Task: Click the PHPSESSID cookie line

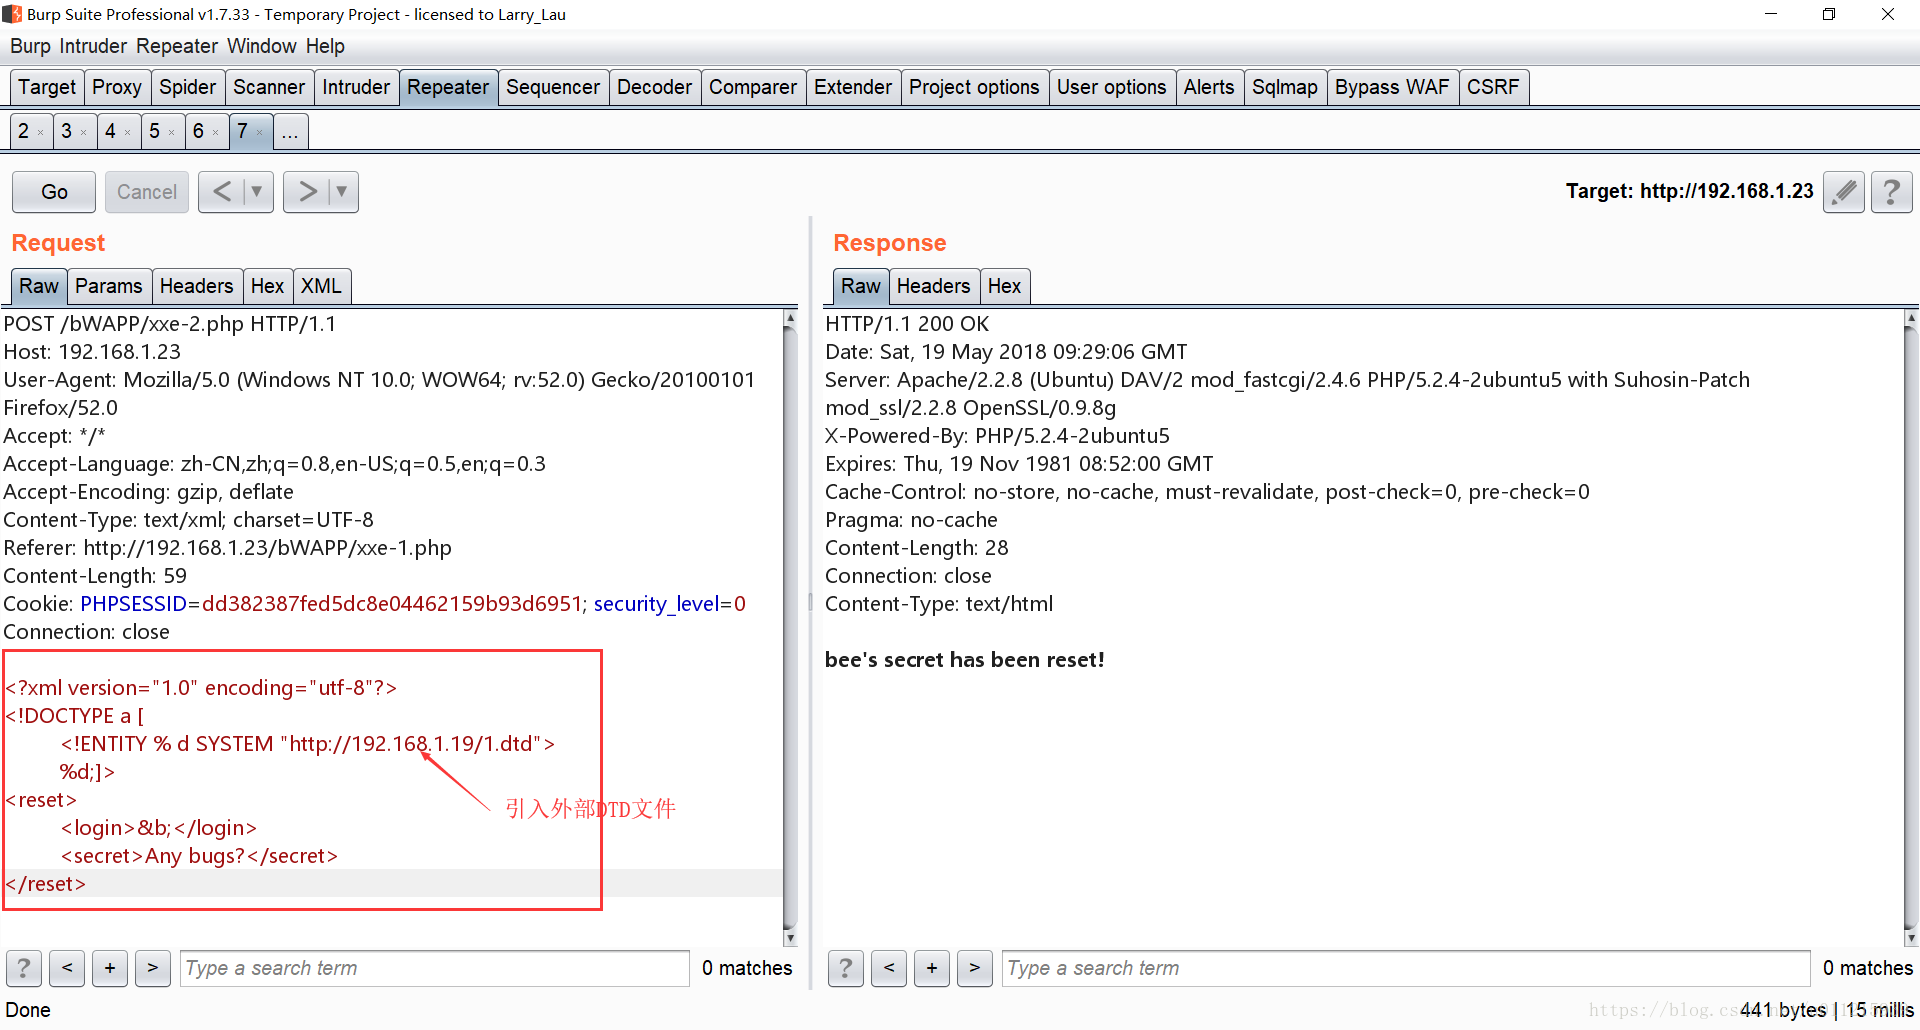Action: tap(374, 604)
